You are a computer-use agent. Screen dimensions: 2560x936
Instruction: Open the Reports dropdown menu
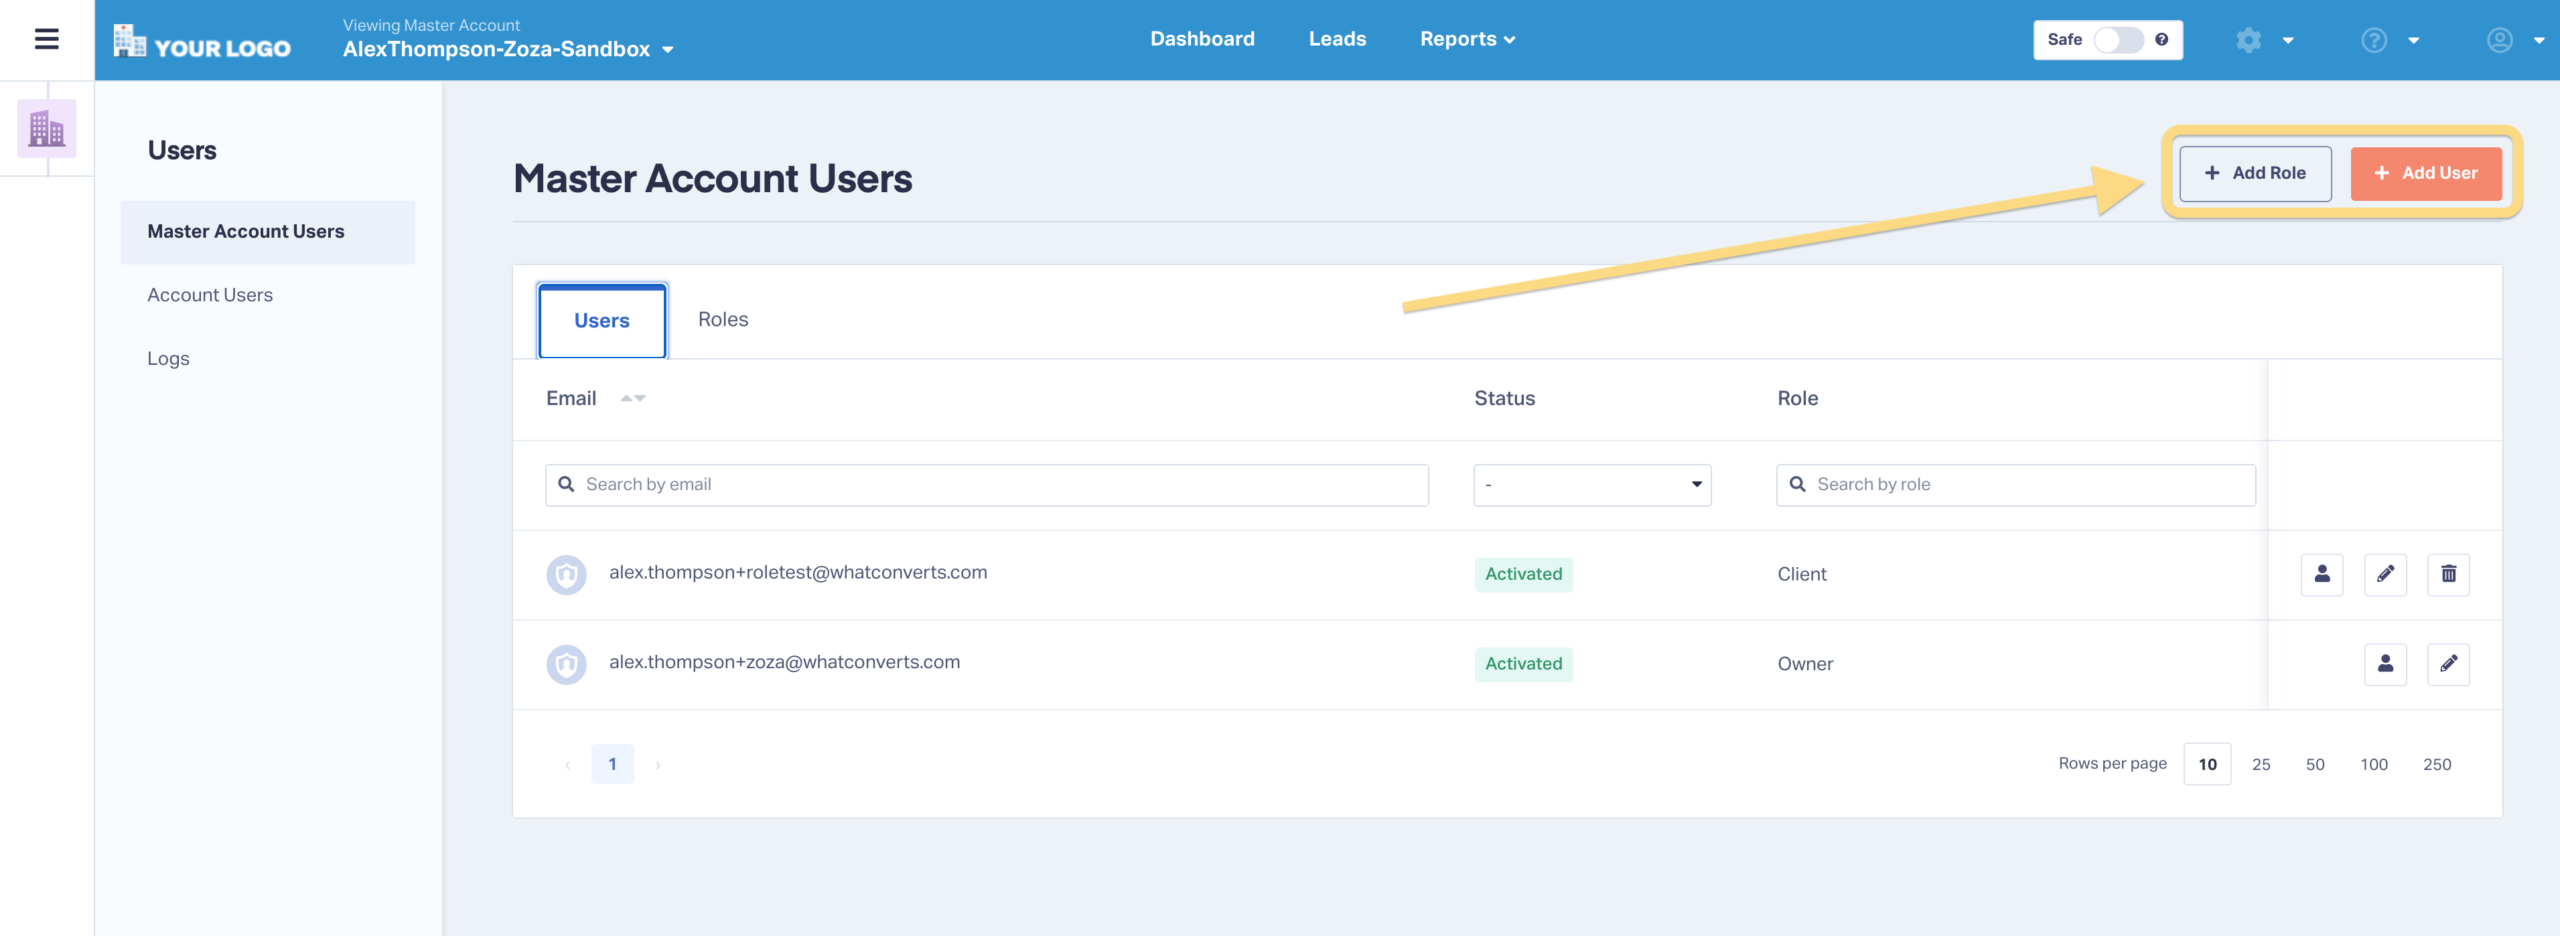(x=1467, y=39)
